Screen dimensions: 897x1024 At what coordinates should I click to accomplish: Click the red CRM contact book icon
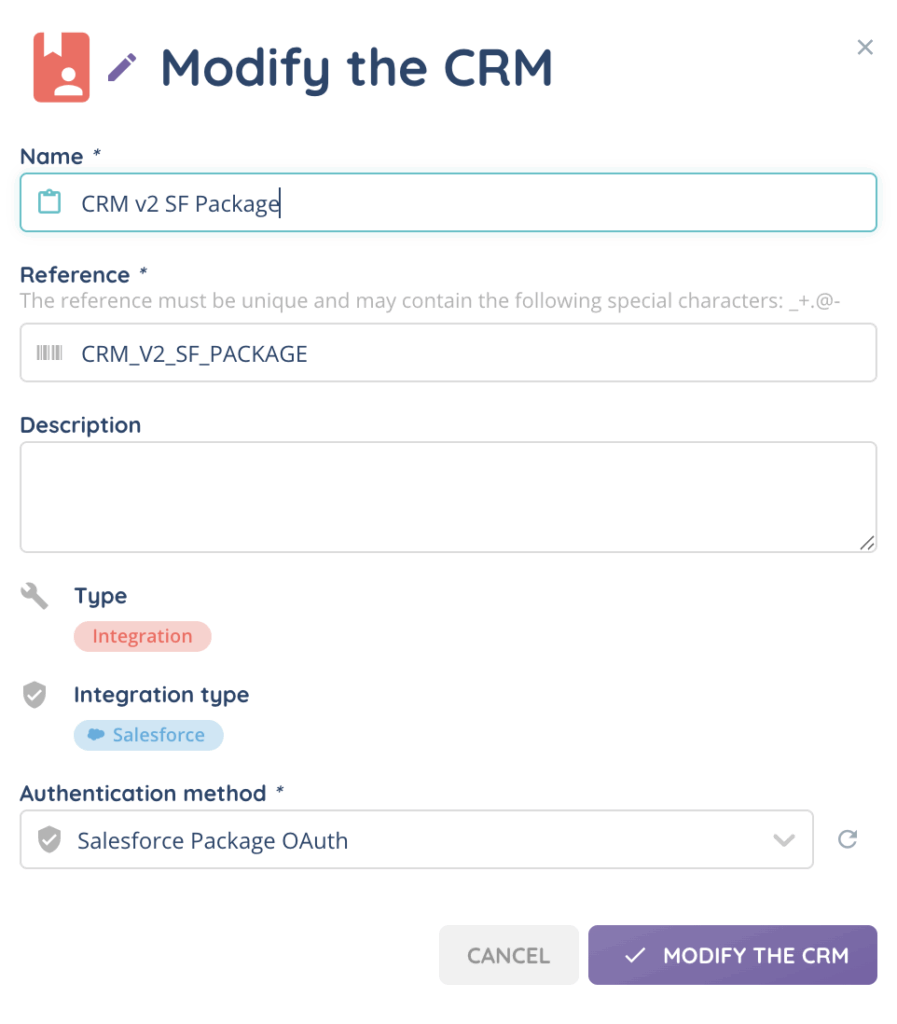(61, 67)
